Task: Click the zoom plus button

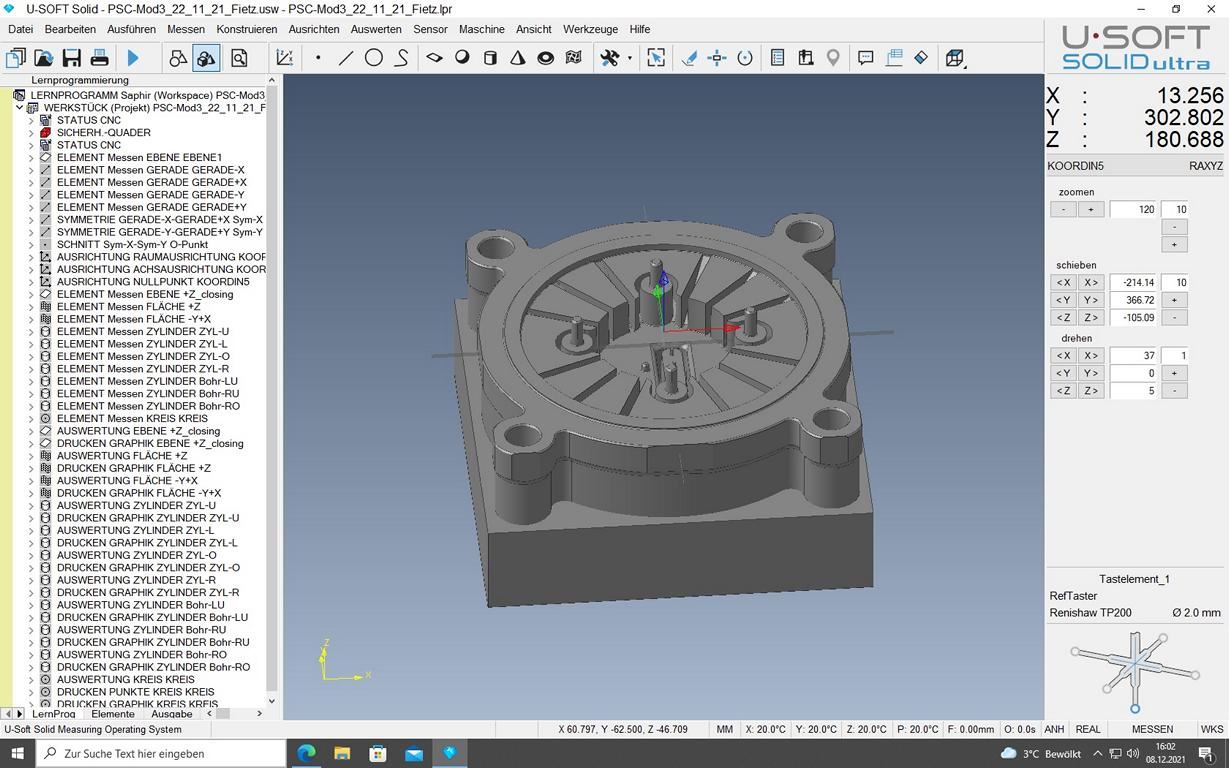Action: pos(1091,209)
